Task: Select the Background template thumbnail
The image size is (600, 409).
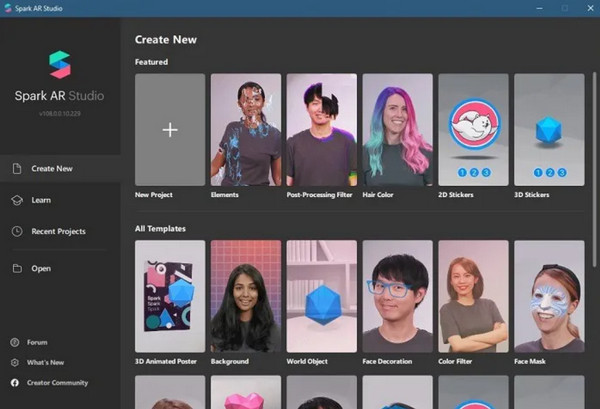Action: (x=246, y=296)
